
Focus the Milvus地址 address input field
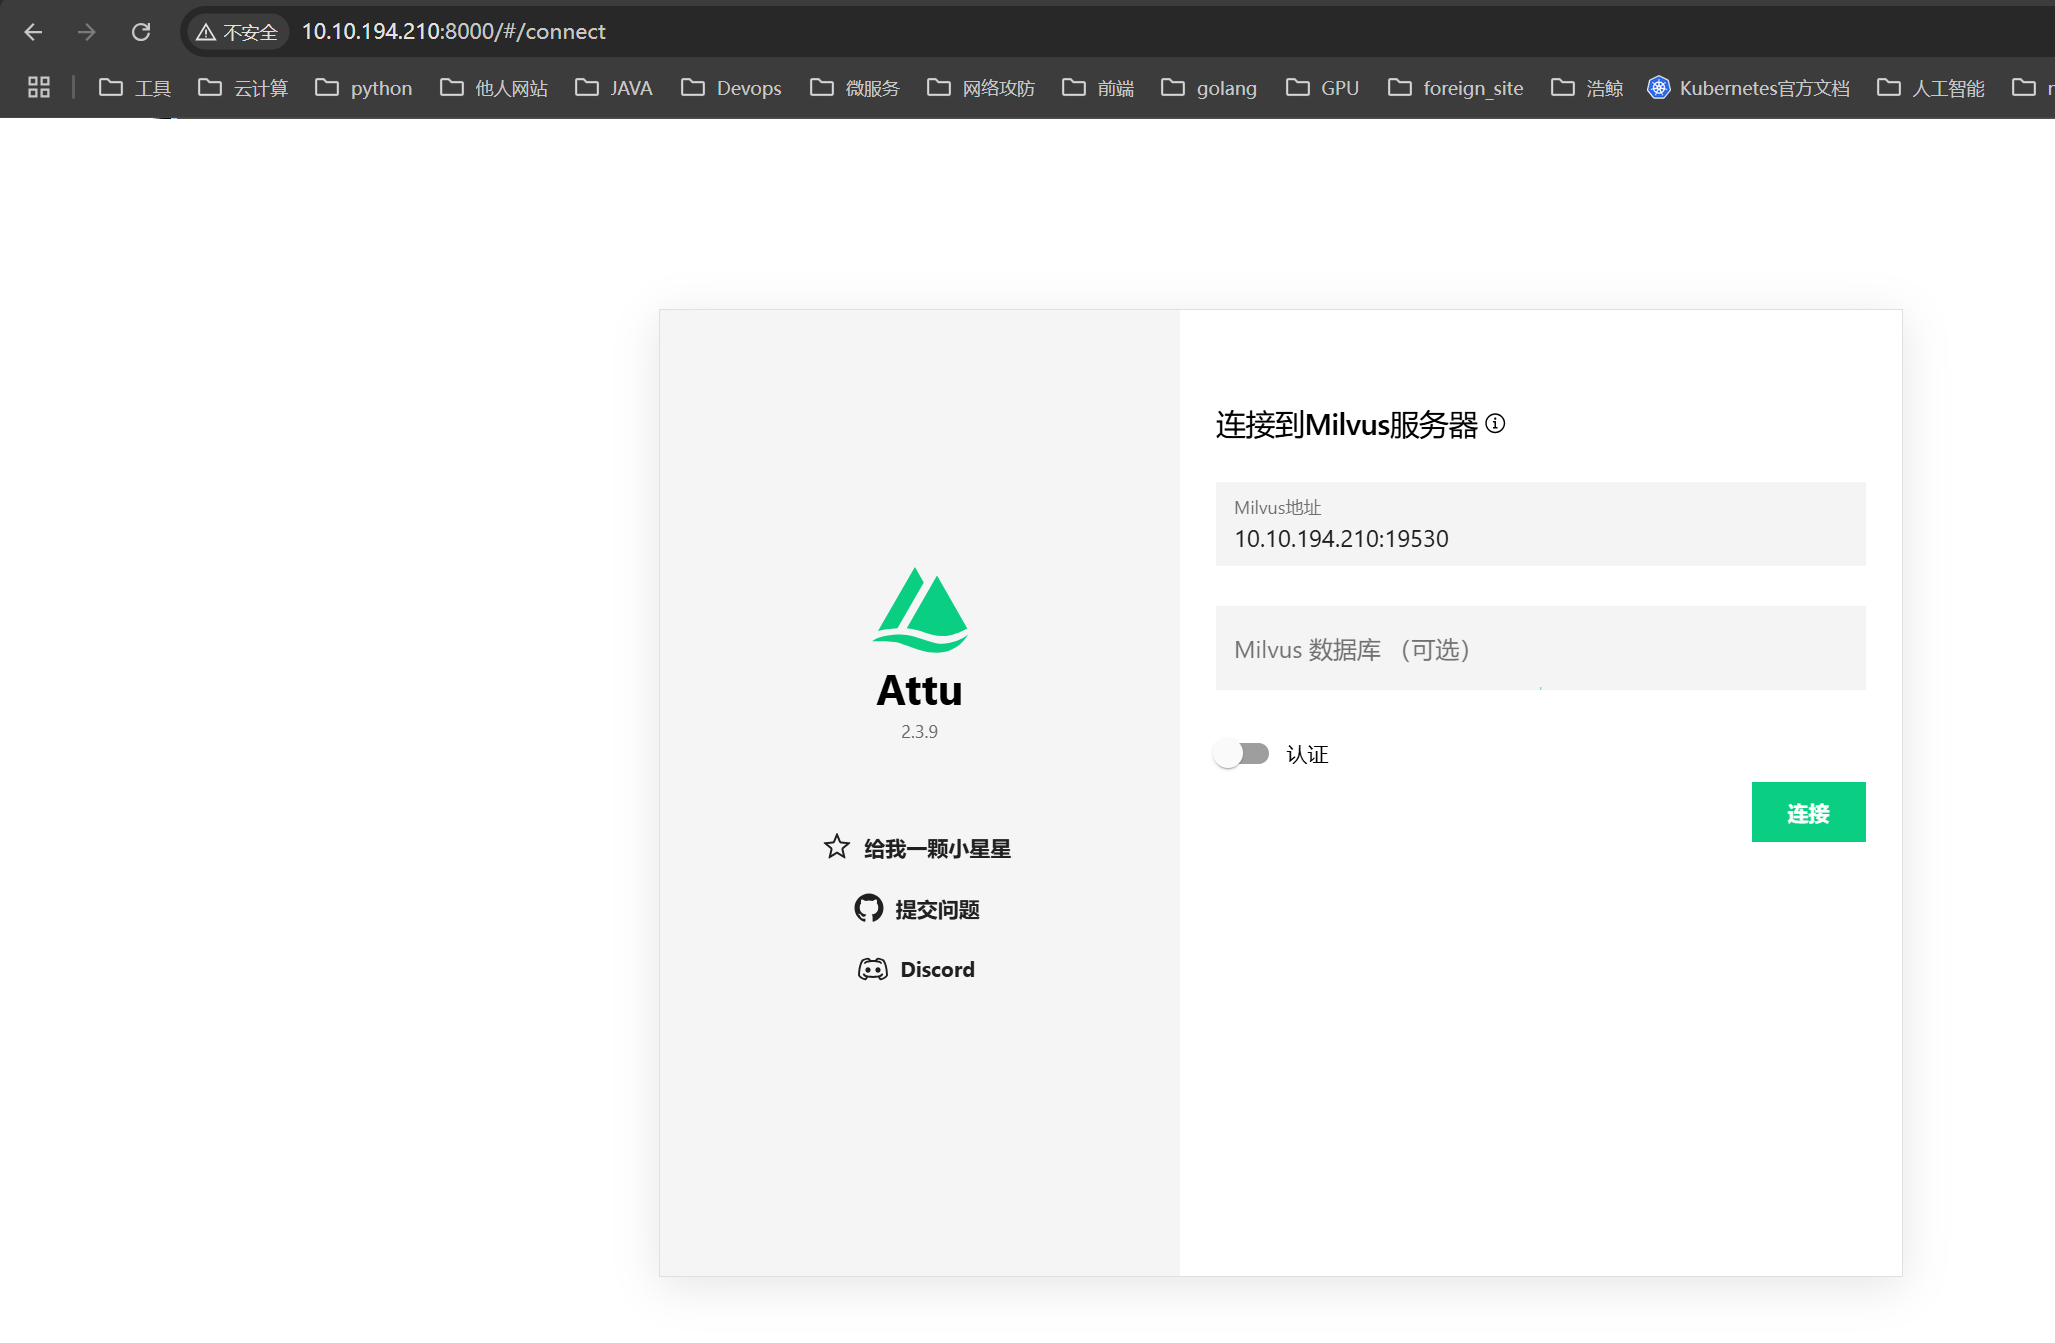(x=1540, y=538)
